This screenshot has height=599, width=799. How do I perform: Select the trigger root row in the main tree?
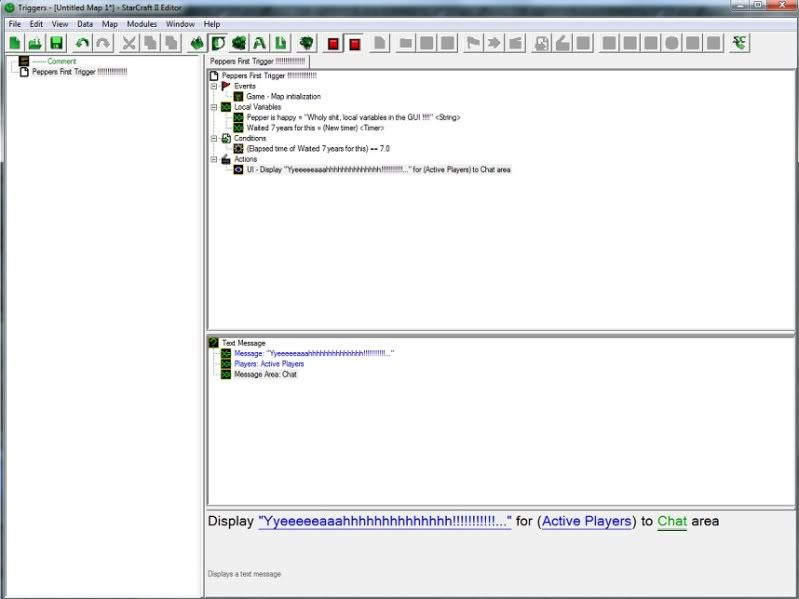pyautogui.click(x=269, y=75)
